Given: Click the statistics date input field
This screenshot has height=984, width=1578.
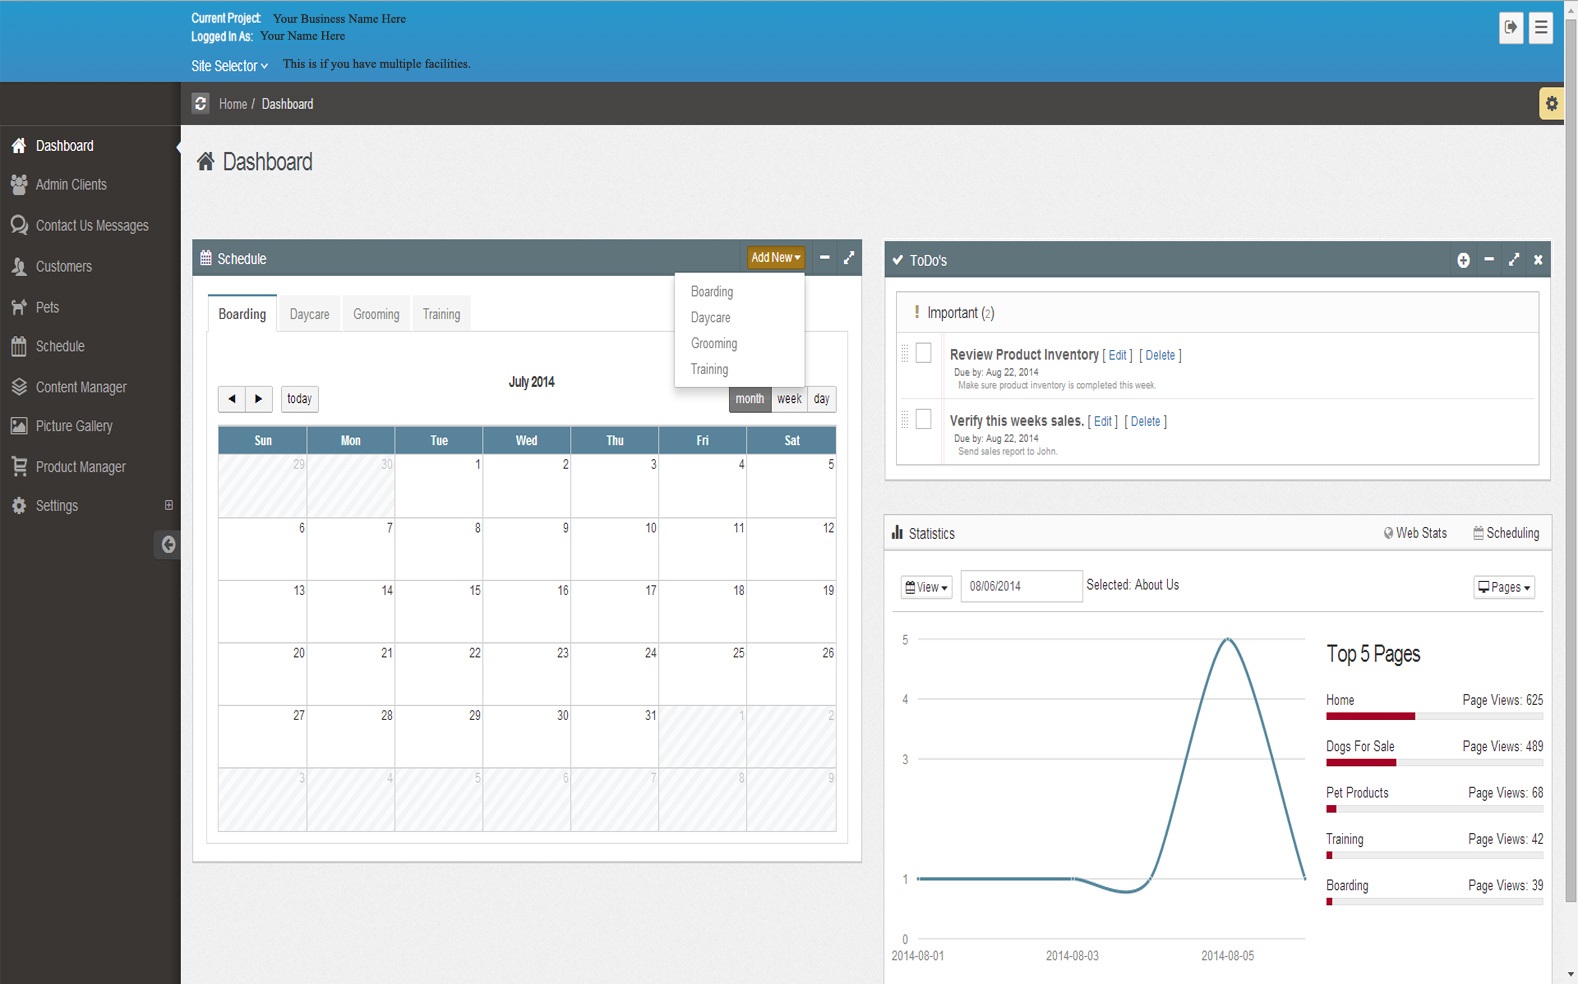Looking at the screenshot, I should click(x=1021, y=586).
